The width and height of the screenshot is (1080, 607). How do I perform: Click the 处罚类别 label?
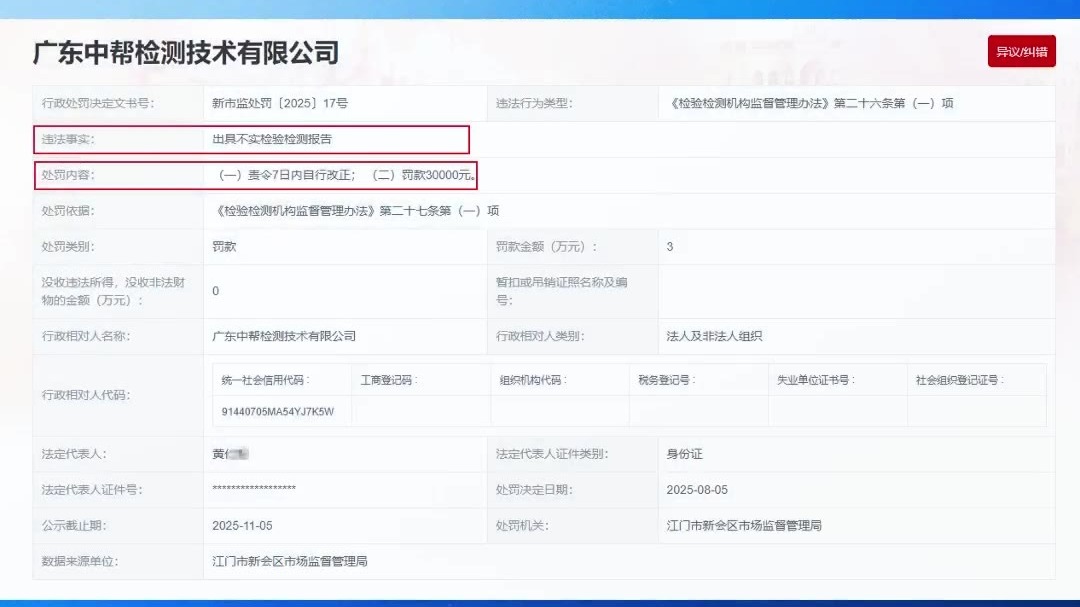pos(68,247)
